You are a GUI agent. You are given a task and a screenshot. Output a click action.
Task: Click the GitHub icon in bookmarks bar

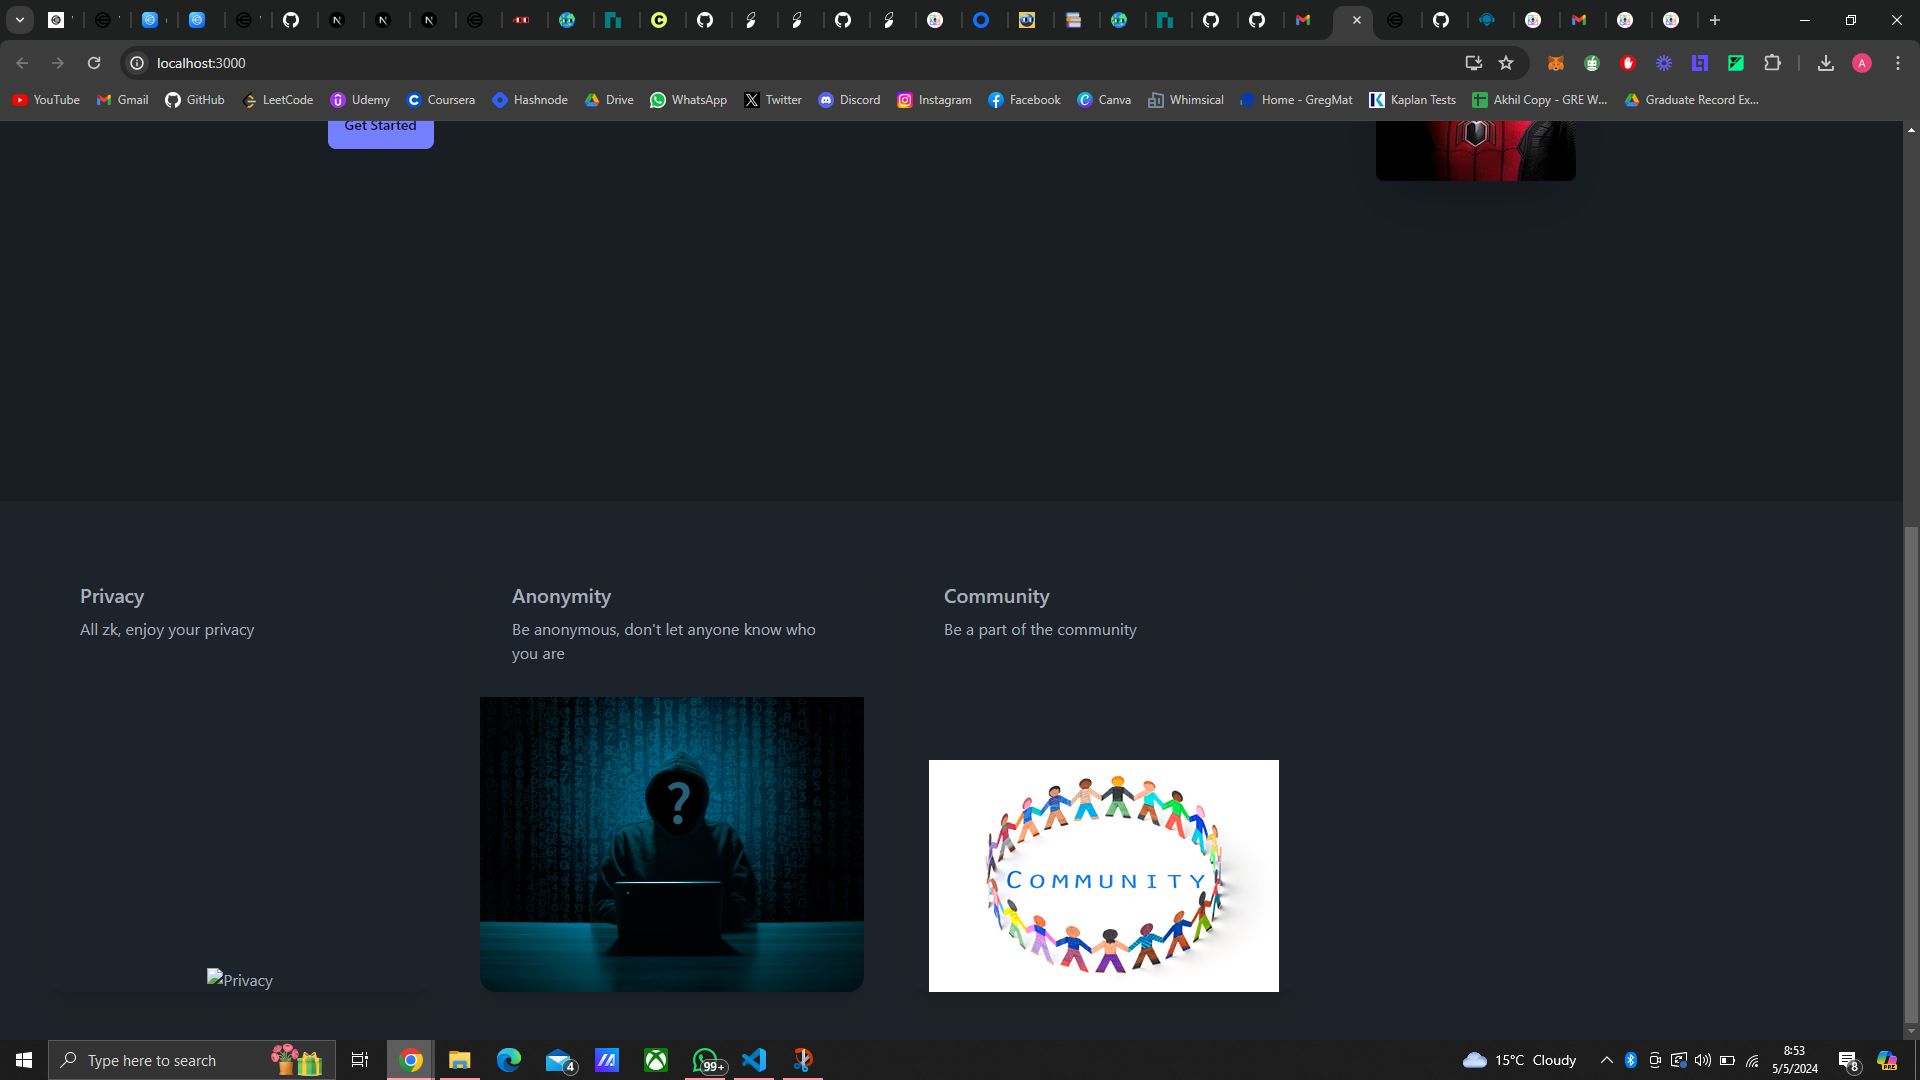173,99
